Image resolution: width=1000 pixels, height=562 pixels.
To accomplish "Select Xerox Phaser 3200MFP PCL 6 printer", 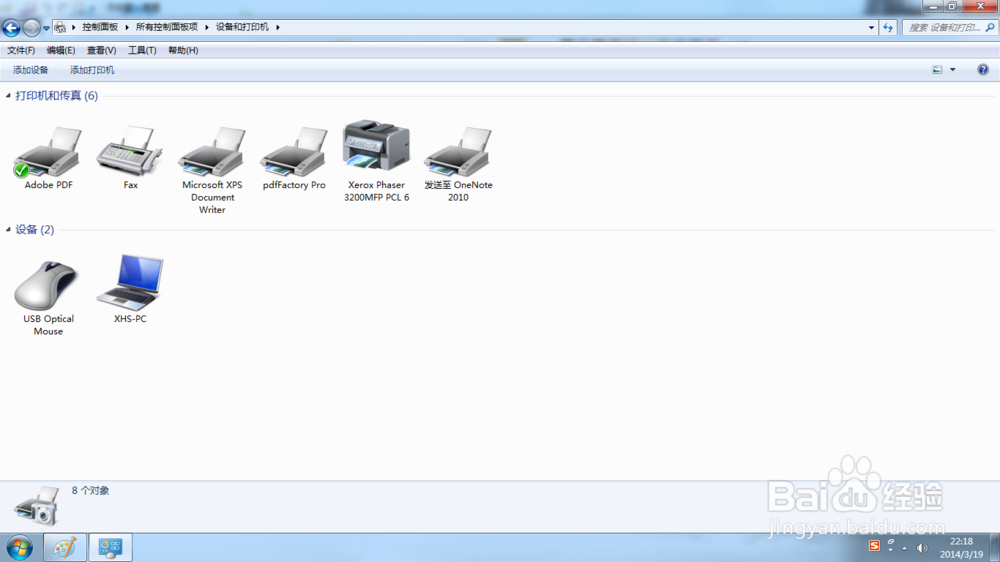I will [376, 145].
